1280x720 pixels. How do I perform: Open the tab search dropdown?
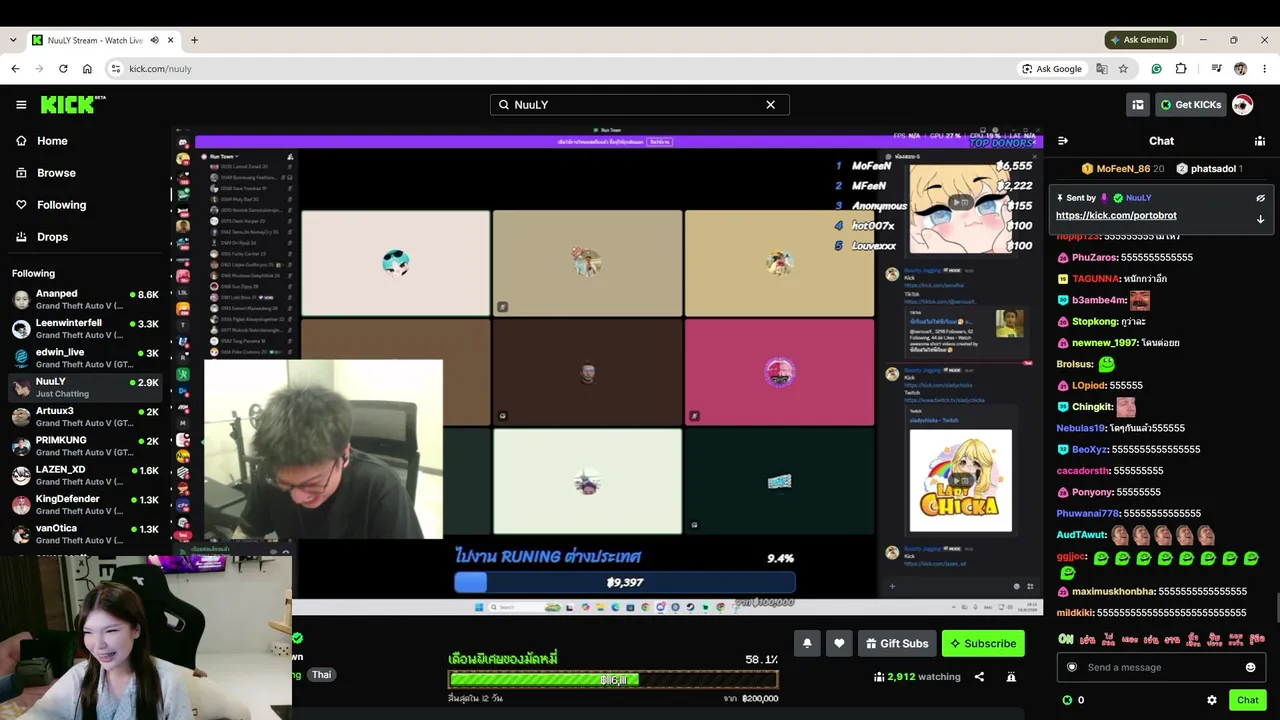point(13,40)
